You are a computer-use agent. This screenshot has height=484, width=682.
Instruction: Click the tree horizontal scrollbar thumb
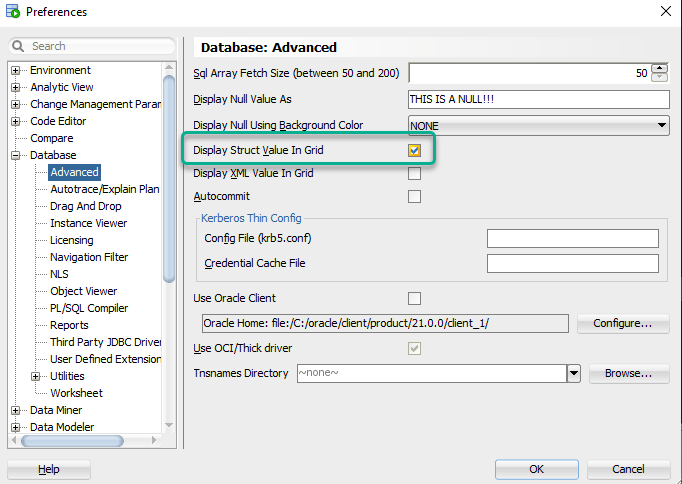coord(72,441)
